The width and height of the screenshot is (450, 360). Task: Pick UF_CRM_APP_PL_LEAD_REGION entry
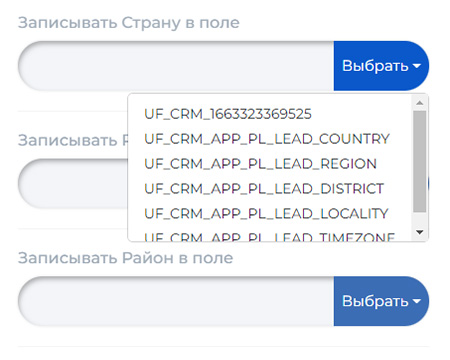pyautogui.click(x=261, y=164)
